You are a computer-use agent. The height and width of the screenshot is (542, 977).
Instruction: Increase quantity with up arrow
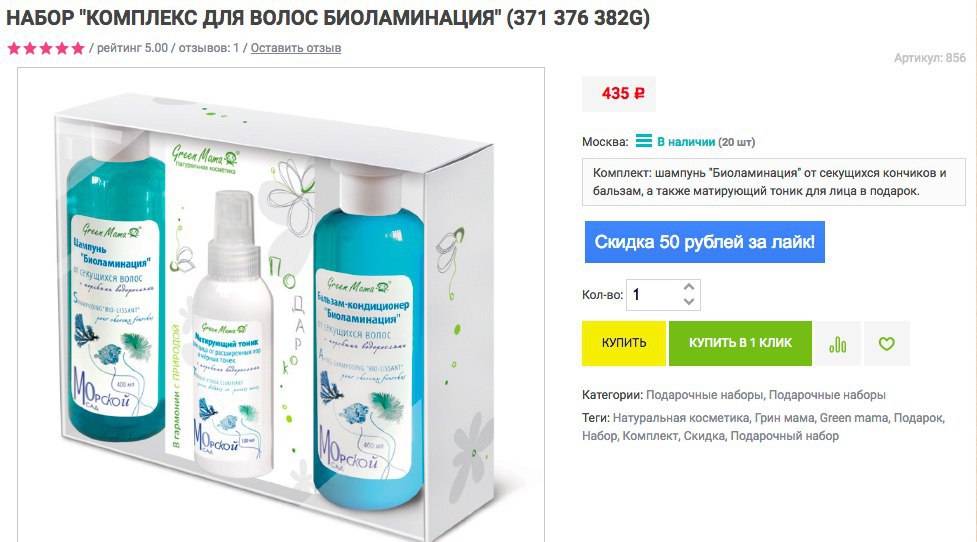point(689,287)
